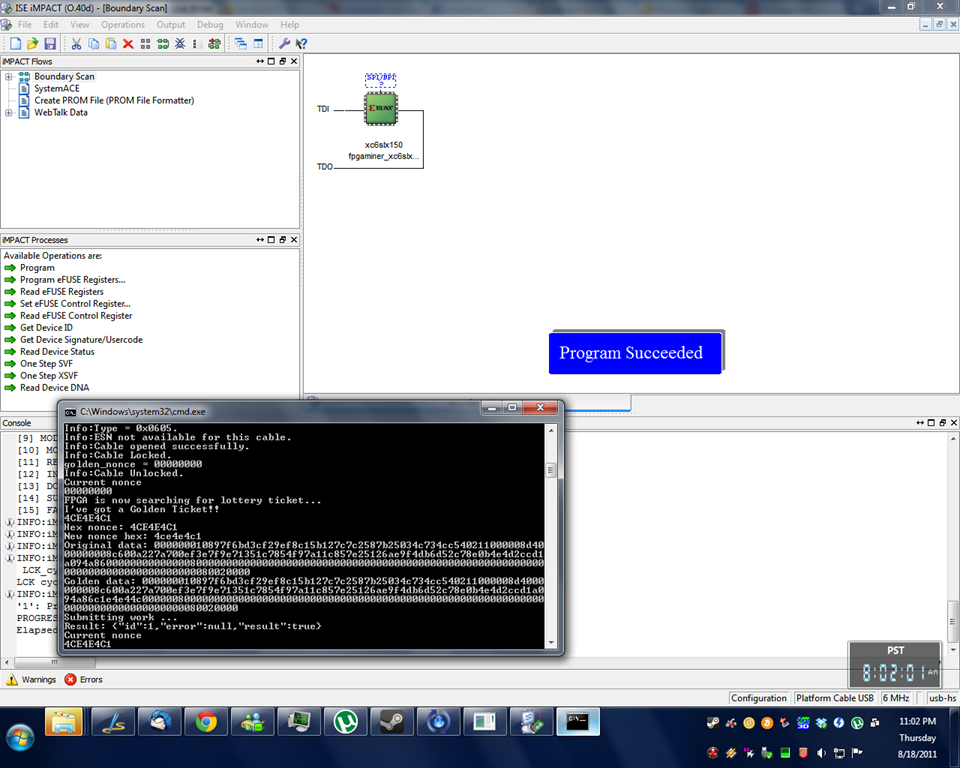The width and height of the screenshot is (960, 768).
Task: Click Read Device DNA operation
Action: click(x=54, y=388)
